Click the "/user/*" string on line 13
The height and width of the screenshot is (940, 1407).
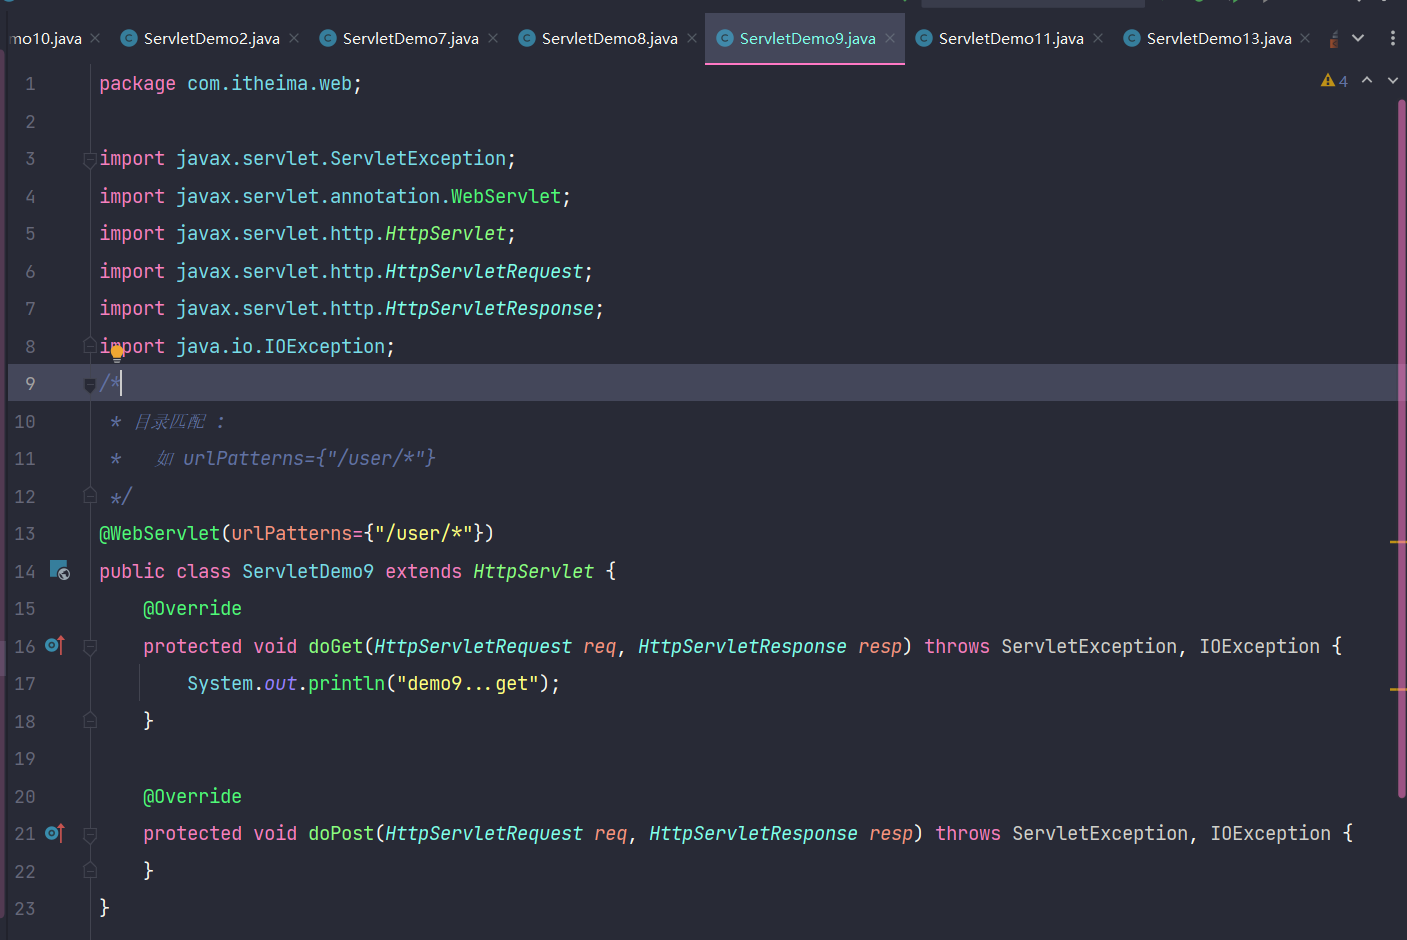[424, 534]
